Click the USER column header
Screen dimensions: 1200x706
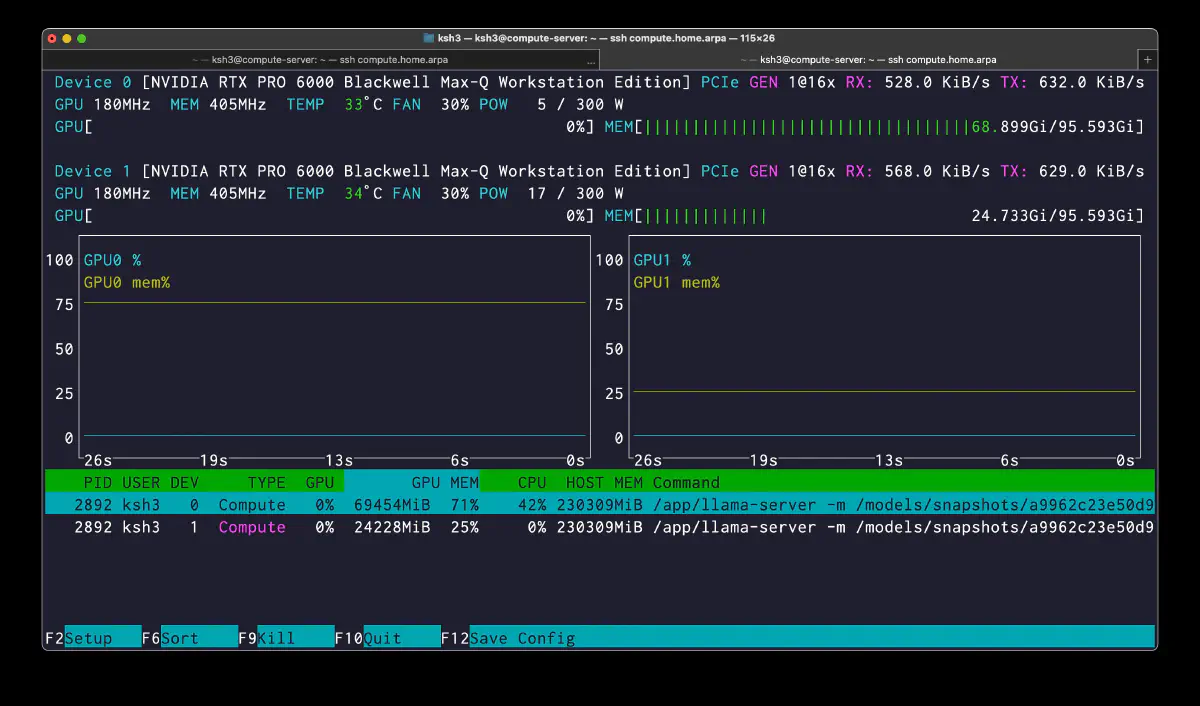pos(141,482)
